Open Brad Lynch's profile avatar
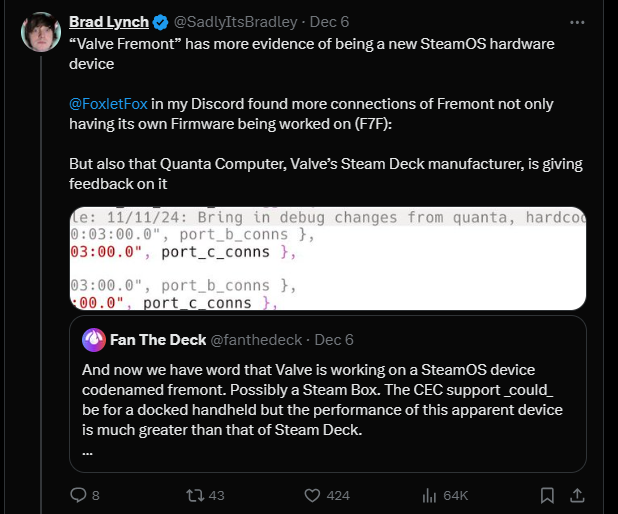Viewport: 618px width, 514px height. (40, 32)
